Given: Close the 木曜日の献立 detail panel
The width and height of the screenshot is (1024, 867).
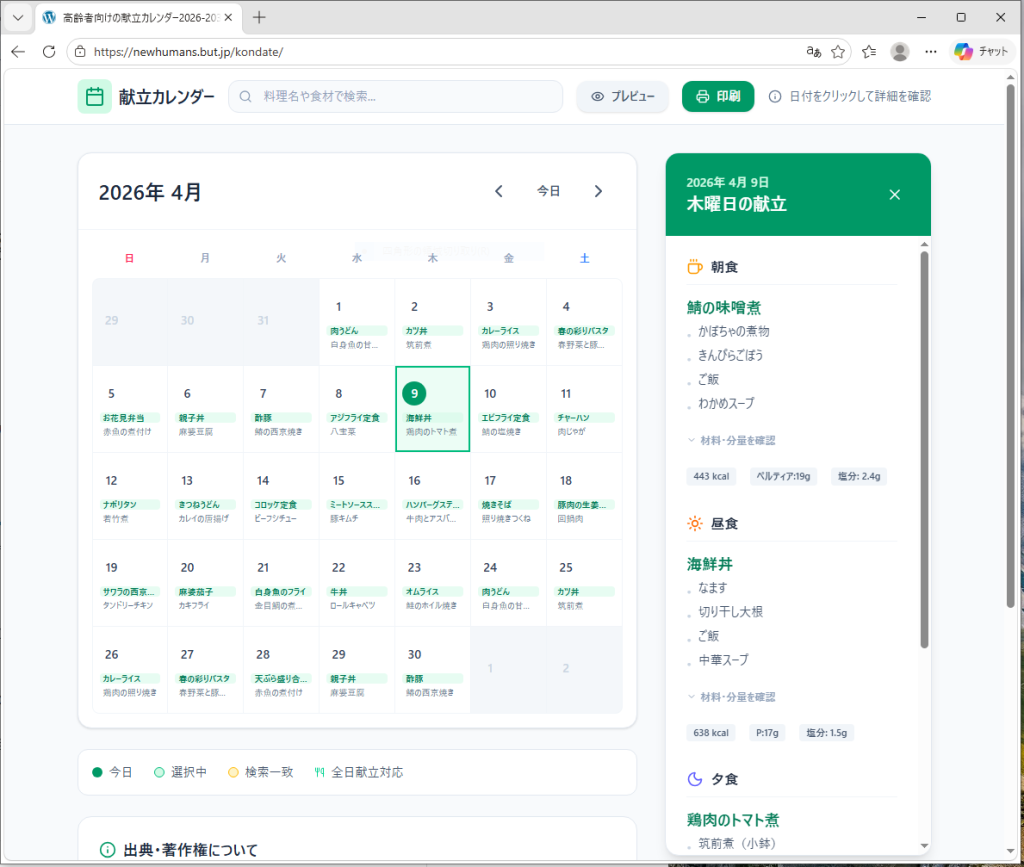Looking at the screenshot, I should (x=895, y=194).
